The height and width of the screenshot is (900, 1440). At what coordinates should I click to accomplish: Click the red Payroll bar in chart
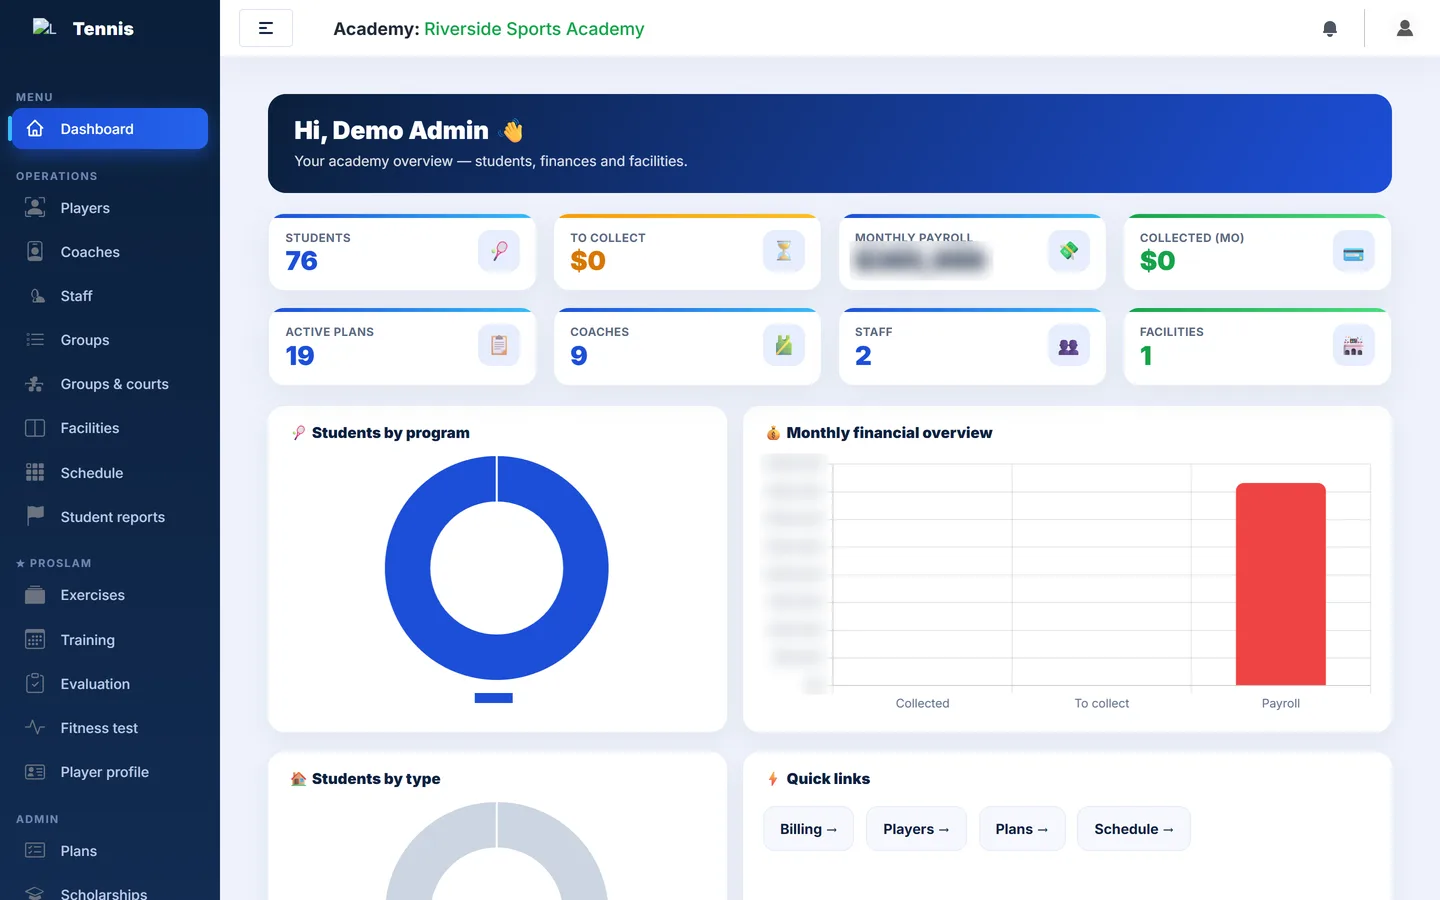point(1281,584)
